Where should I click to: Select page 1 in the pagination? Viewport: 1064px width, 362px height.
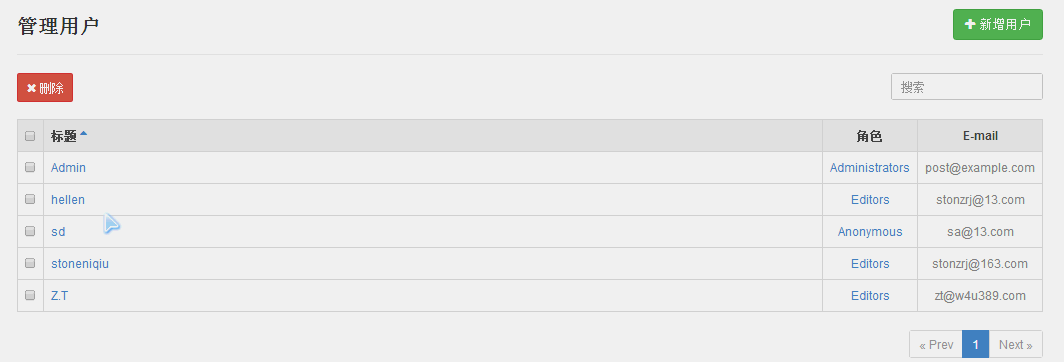pyautogui.click(x=976, y=344)
